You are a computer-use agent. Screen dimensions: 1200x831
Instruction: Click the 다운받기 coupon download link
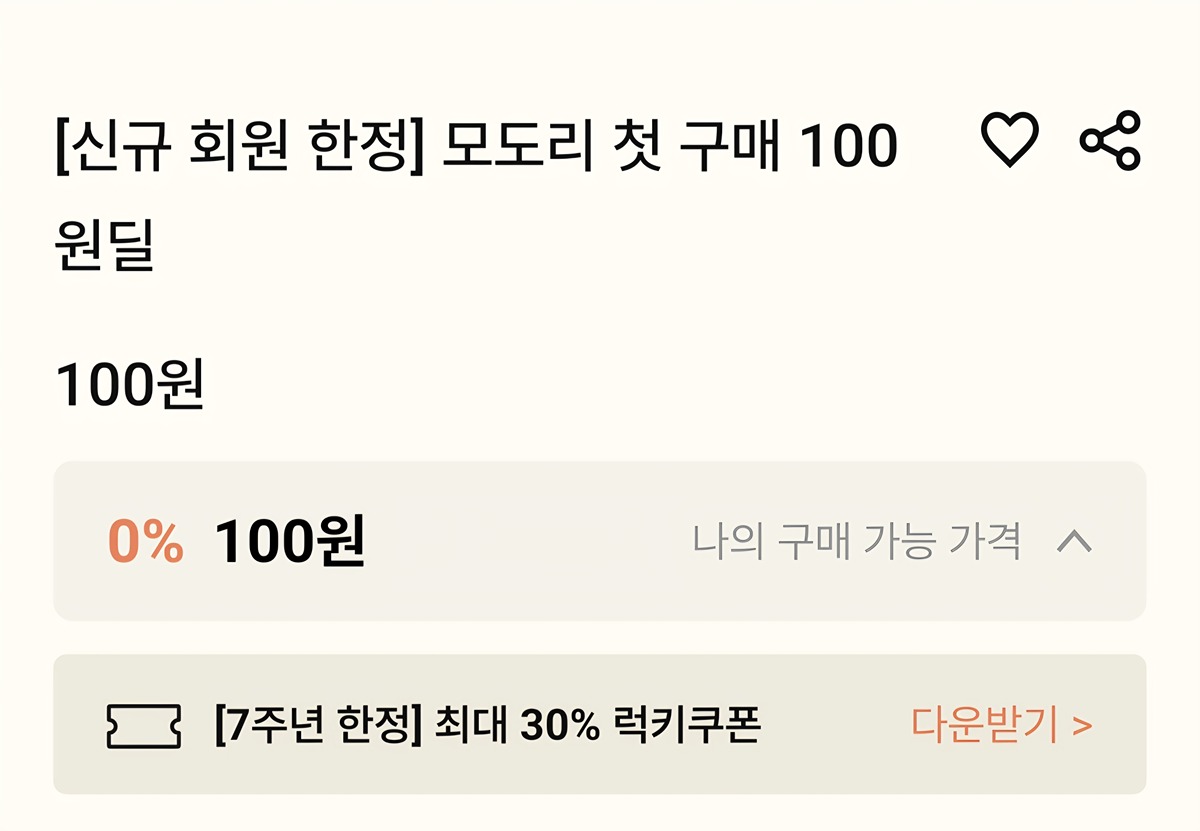point(984,725)
